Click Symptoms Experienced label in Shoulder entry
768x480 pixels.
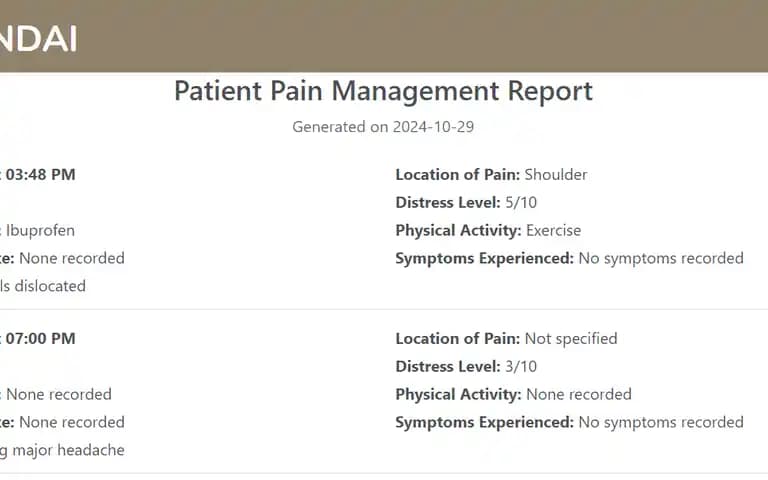(x=484, y=259)
